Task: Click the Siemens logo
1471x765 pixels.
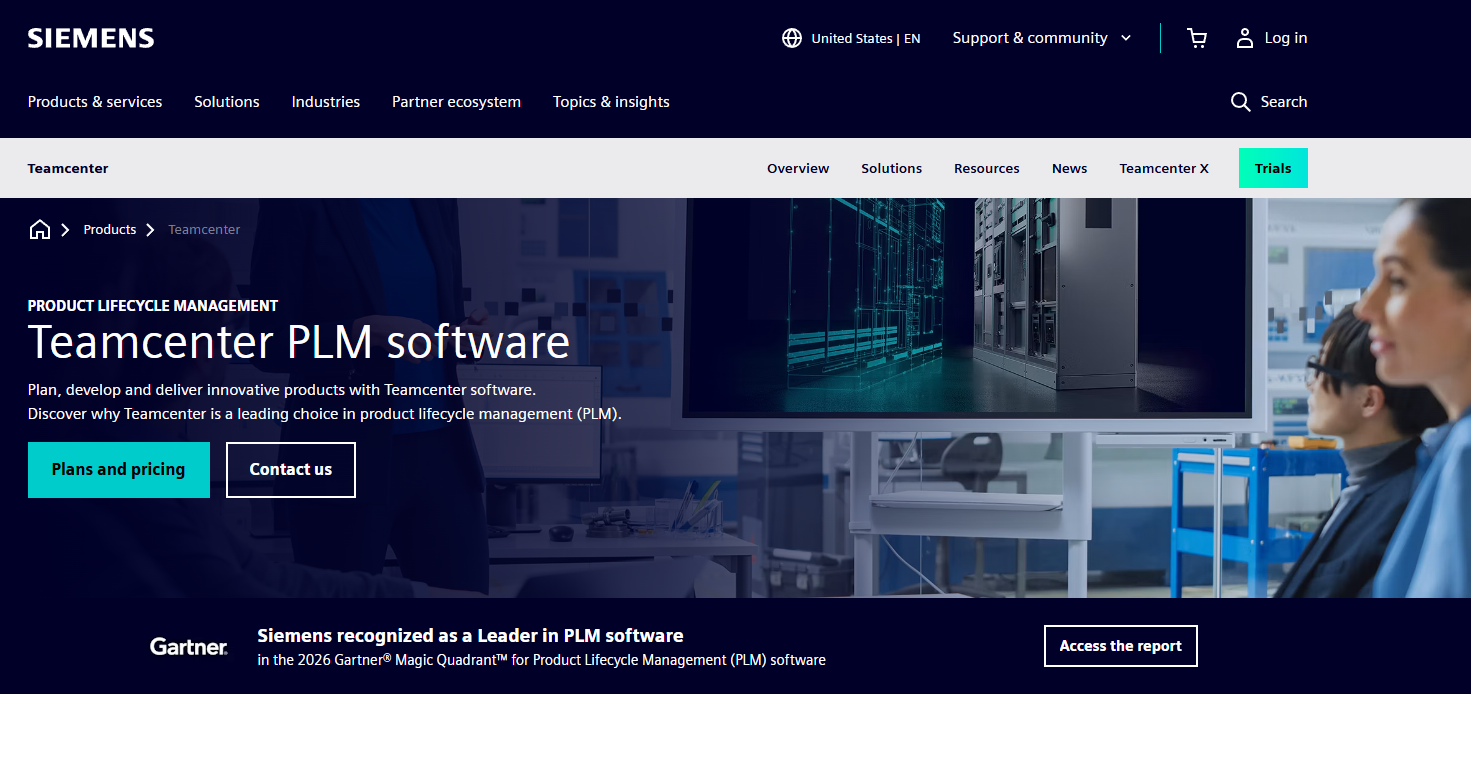Action: coord(91,38)
